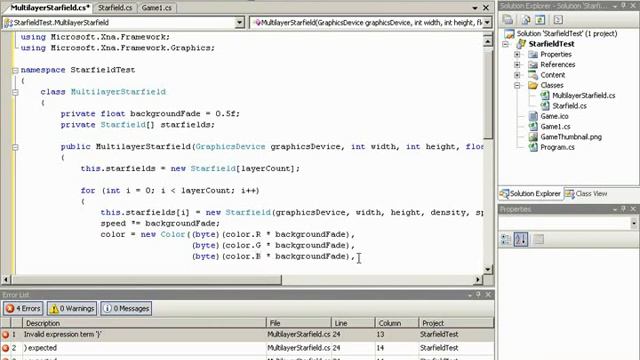Collapse the StarfieldTest project node

tap(506, 44)
